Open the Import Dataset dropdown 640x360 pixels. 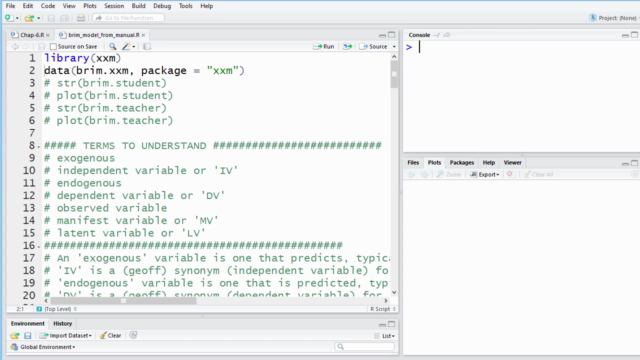(65, 336)
